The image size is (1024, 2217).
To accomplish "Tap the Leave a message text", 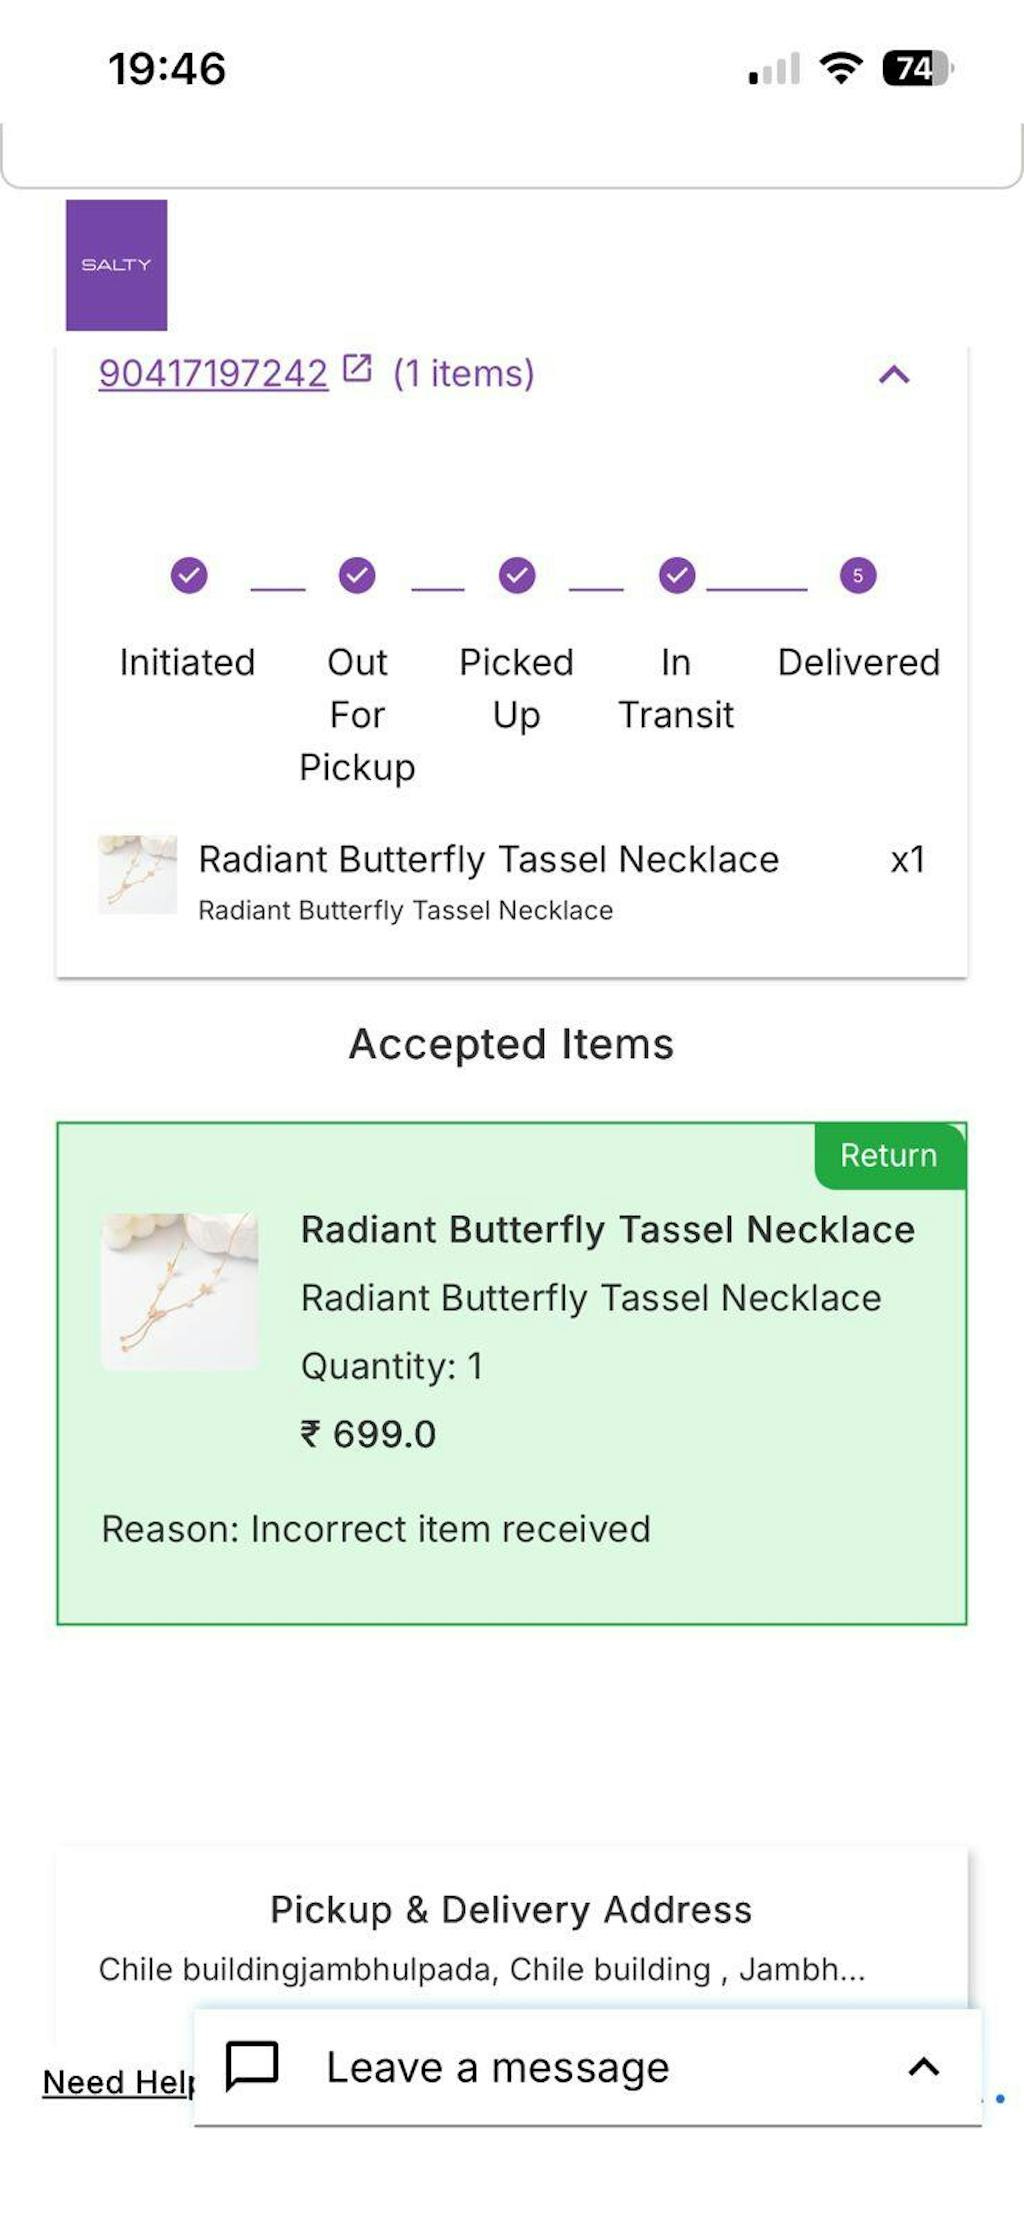I will coord(497,2067).
